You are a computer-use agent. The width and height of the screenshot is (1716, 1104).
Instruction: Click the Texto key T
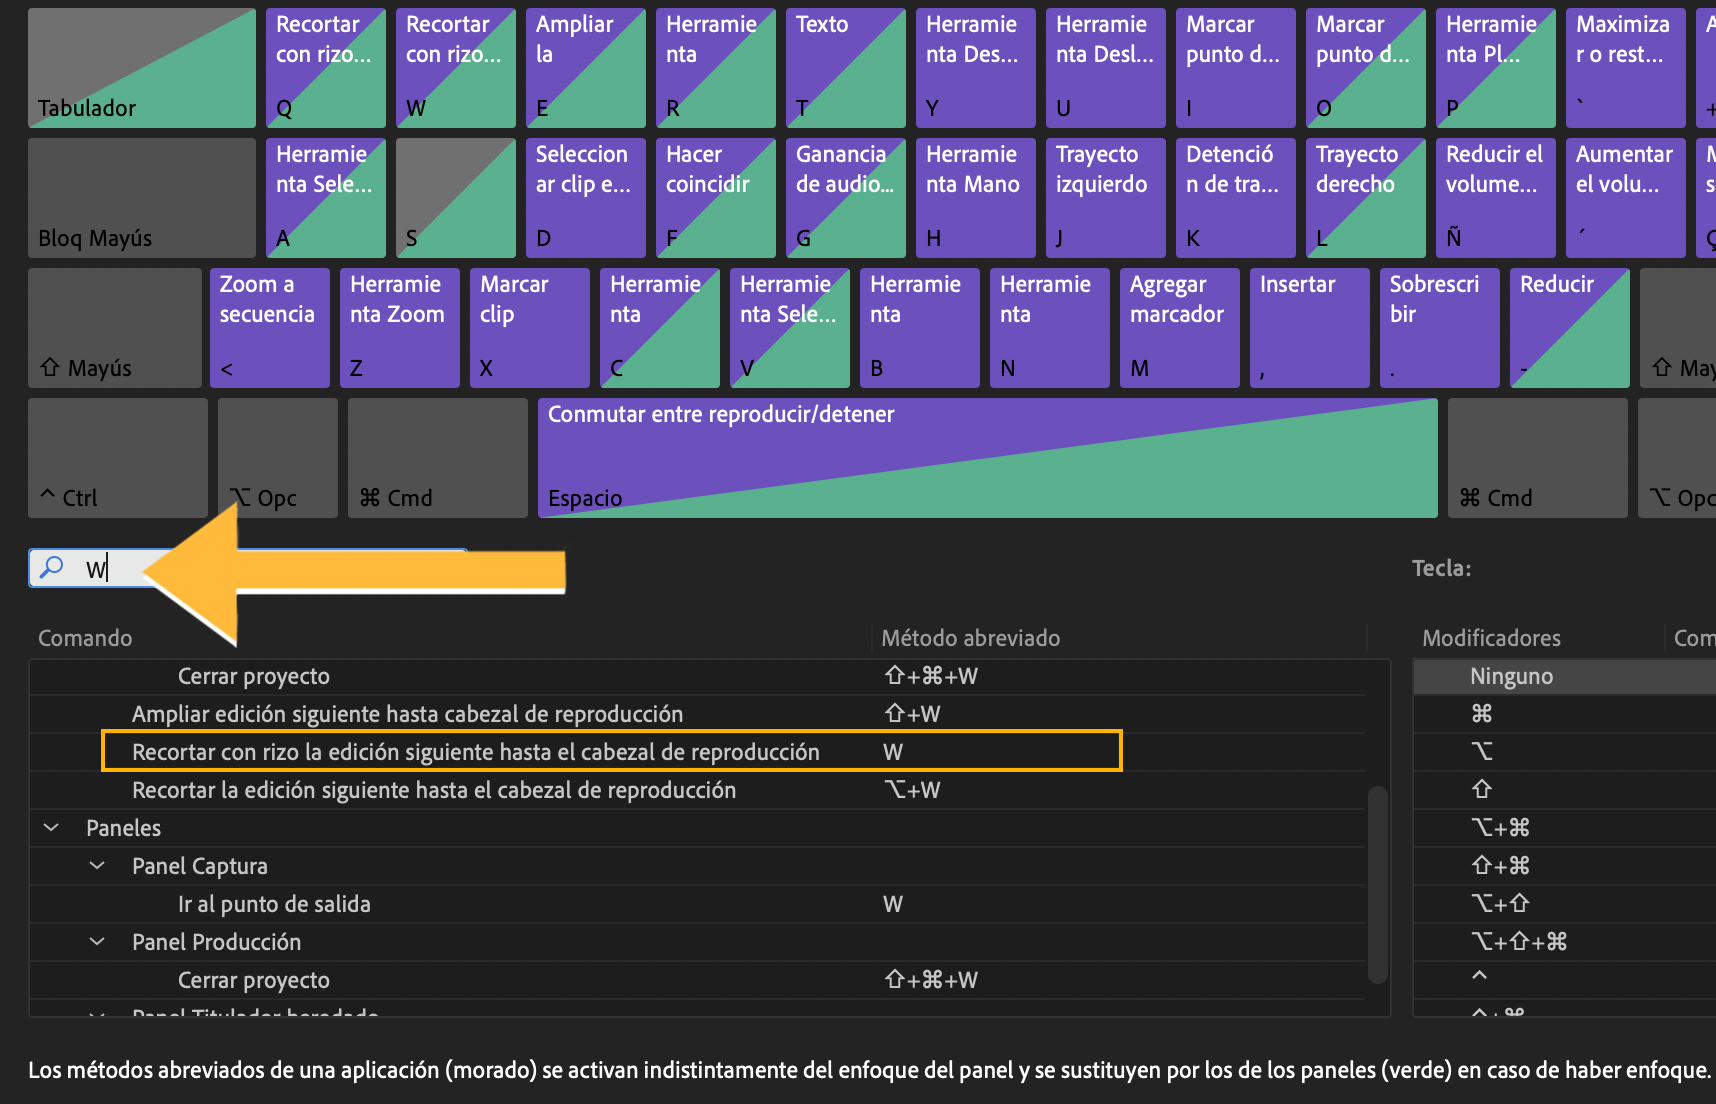click(845, 67)
